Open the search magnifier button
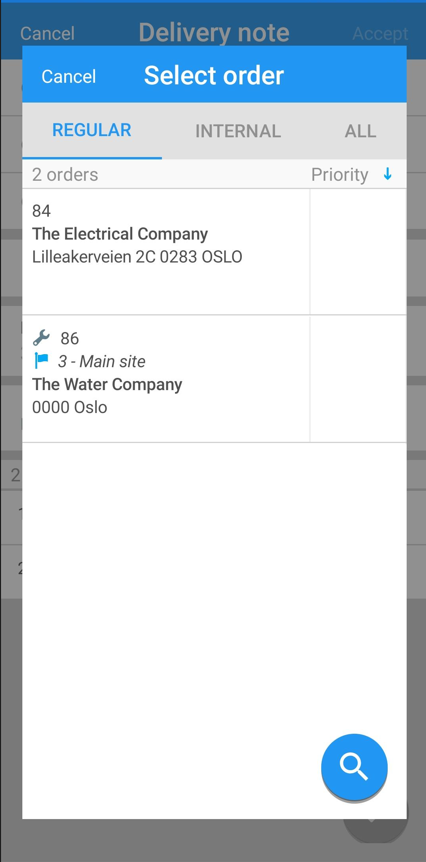Image resolution: width=426 pixels, height=862 pixels. 354,766
